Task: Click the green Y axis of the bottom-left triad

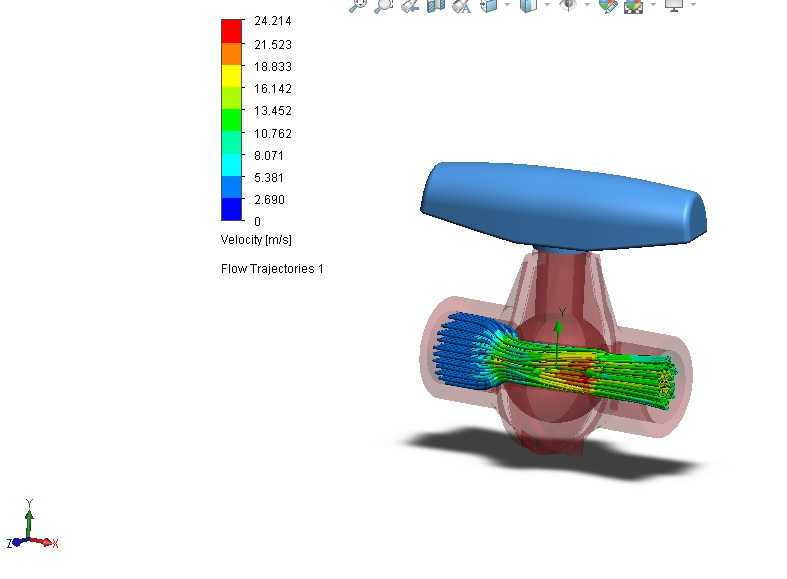Action: pos(30,522)
